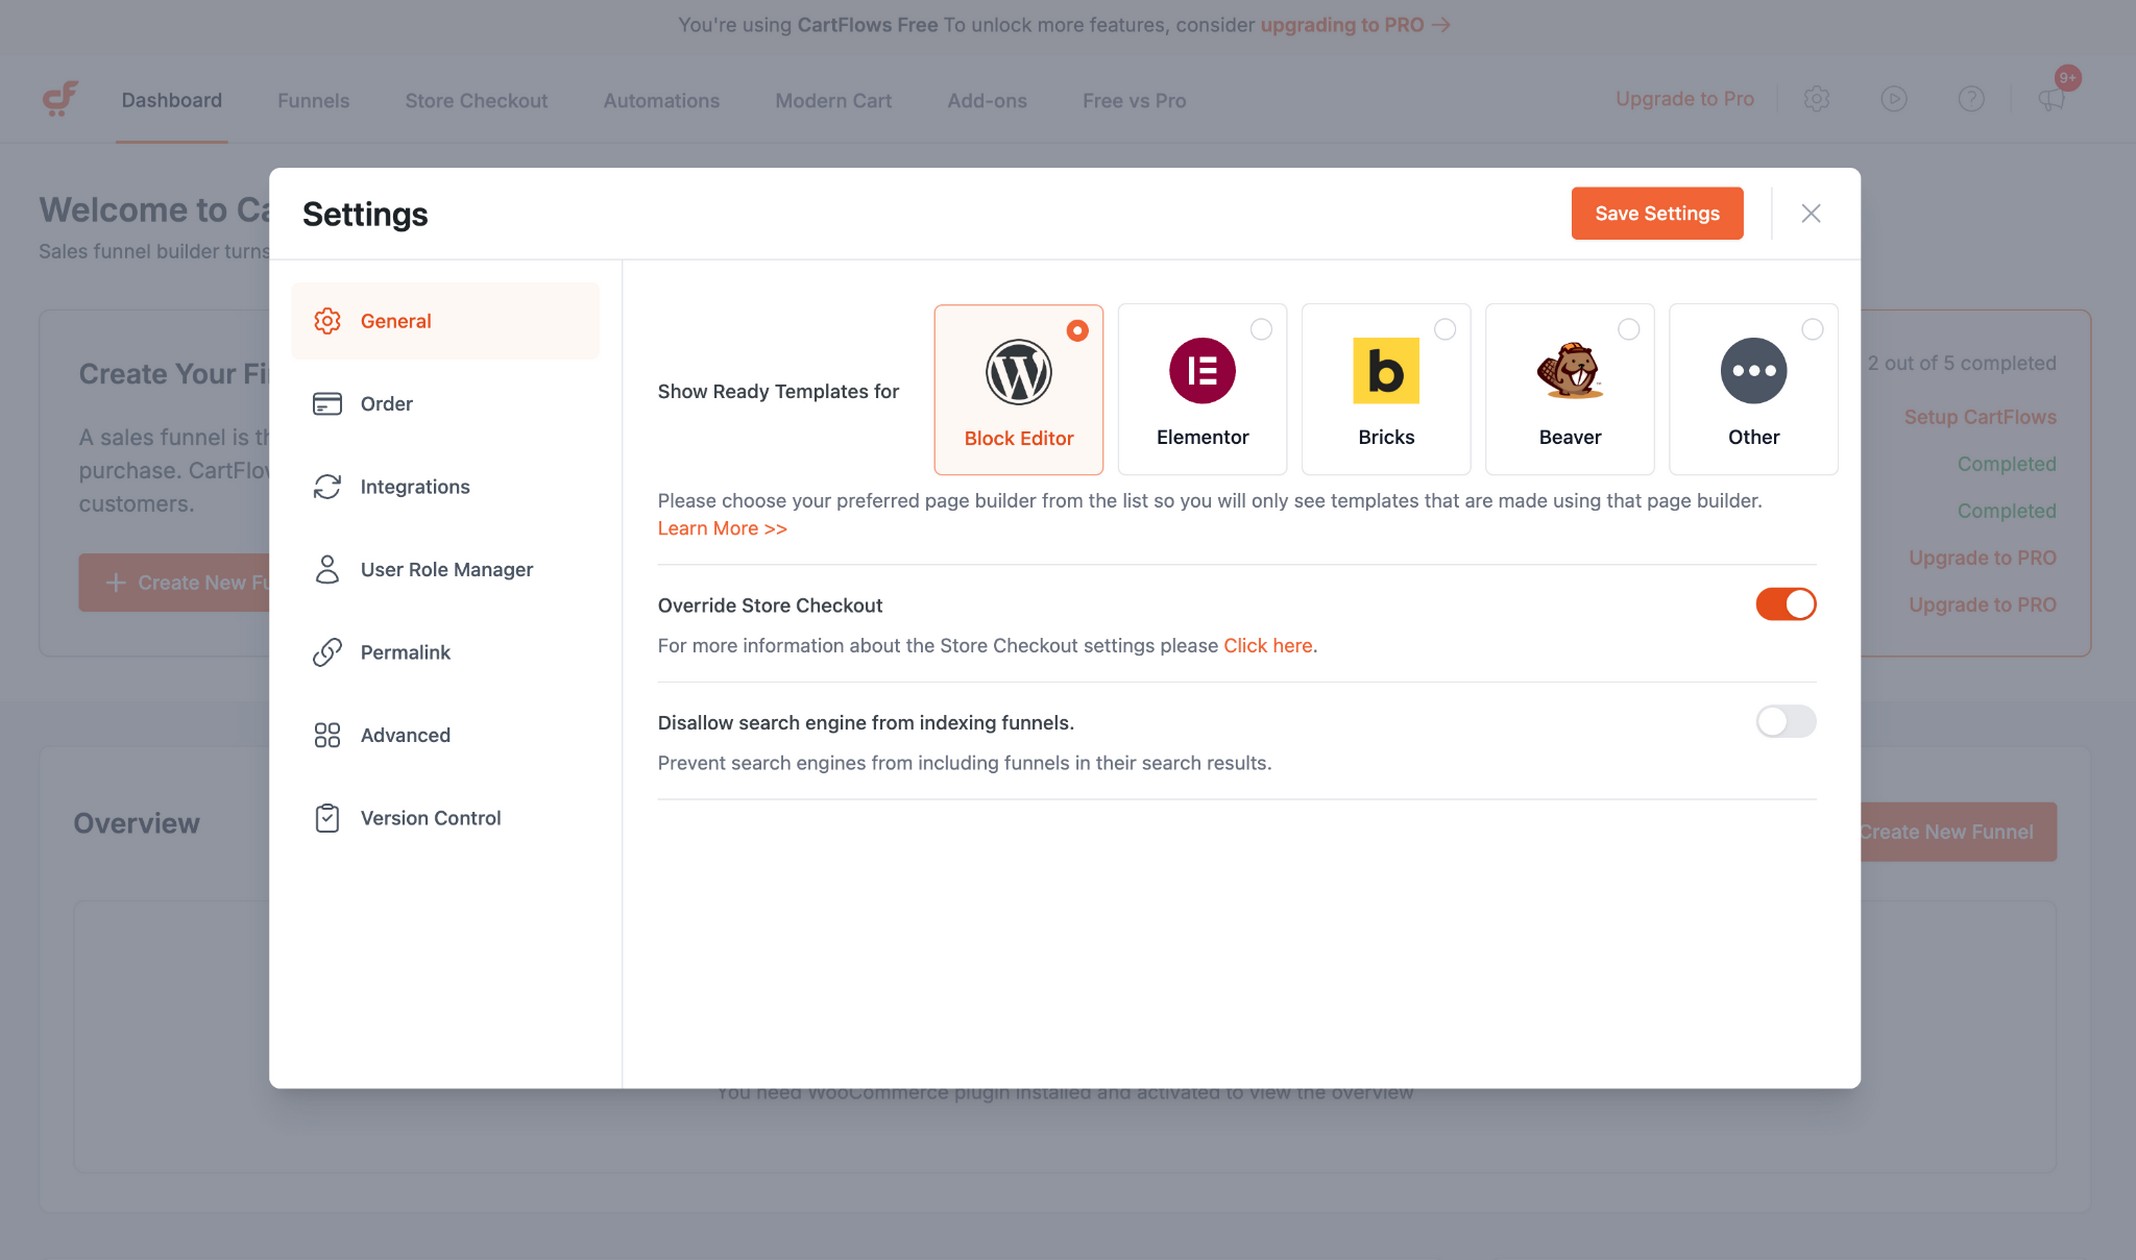
Task: Click the Other three-dots icon
Action: click(1754, 371)
